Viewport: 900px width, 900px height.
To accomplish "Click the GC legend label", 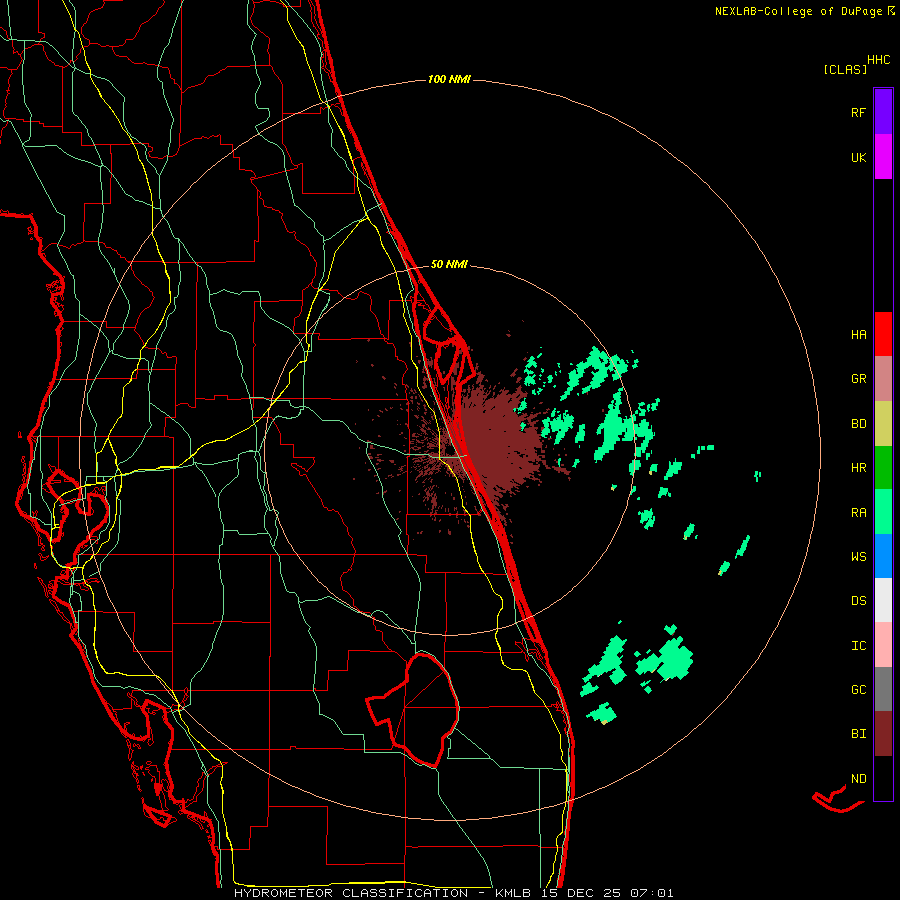I will (x=858, y=690).
